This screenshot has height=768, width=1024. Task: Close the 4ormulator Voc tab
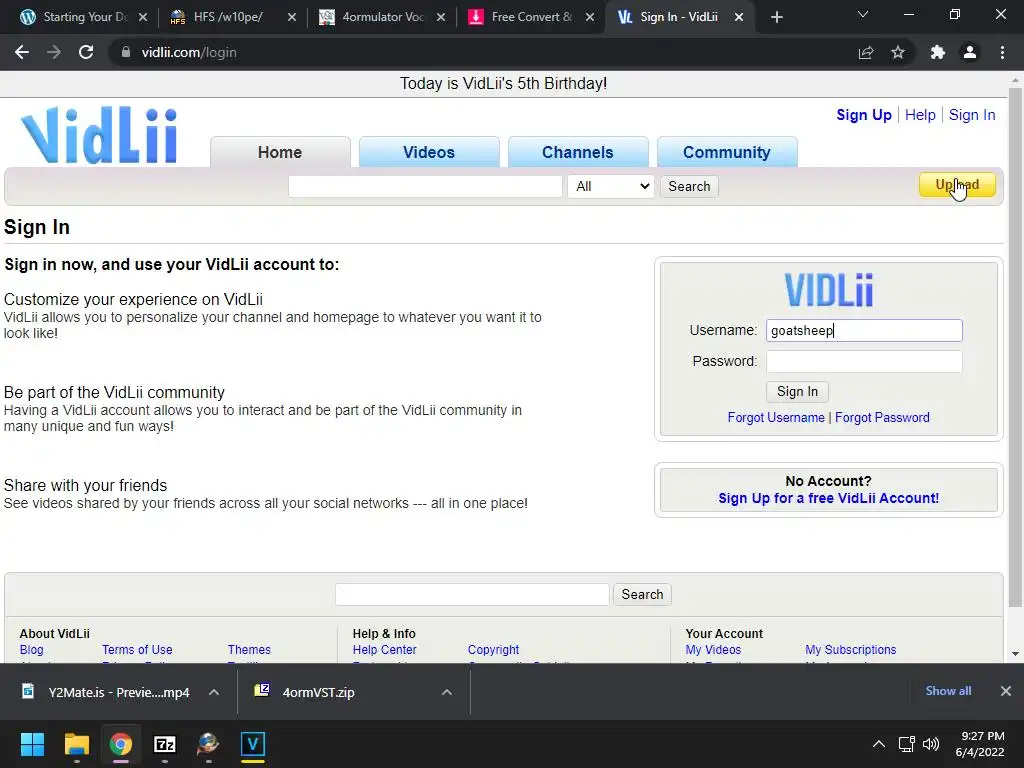click(x=441, y=17)
